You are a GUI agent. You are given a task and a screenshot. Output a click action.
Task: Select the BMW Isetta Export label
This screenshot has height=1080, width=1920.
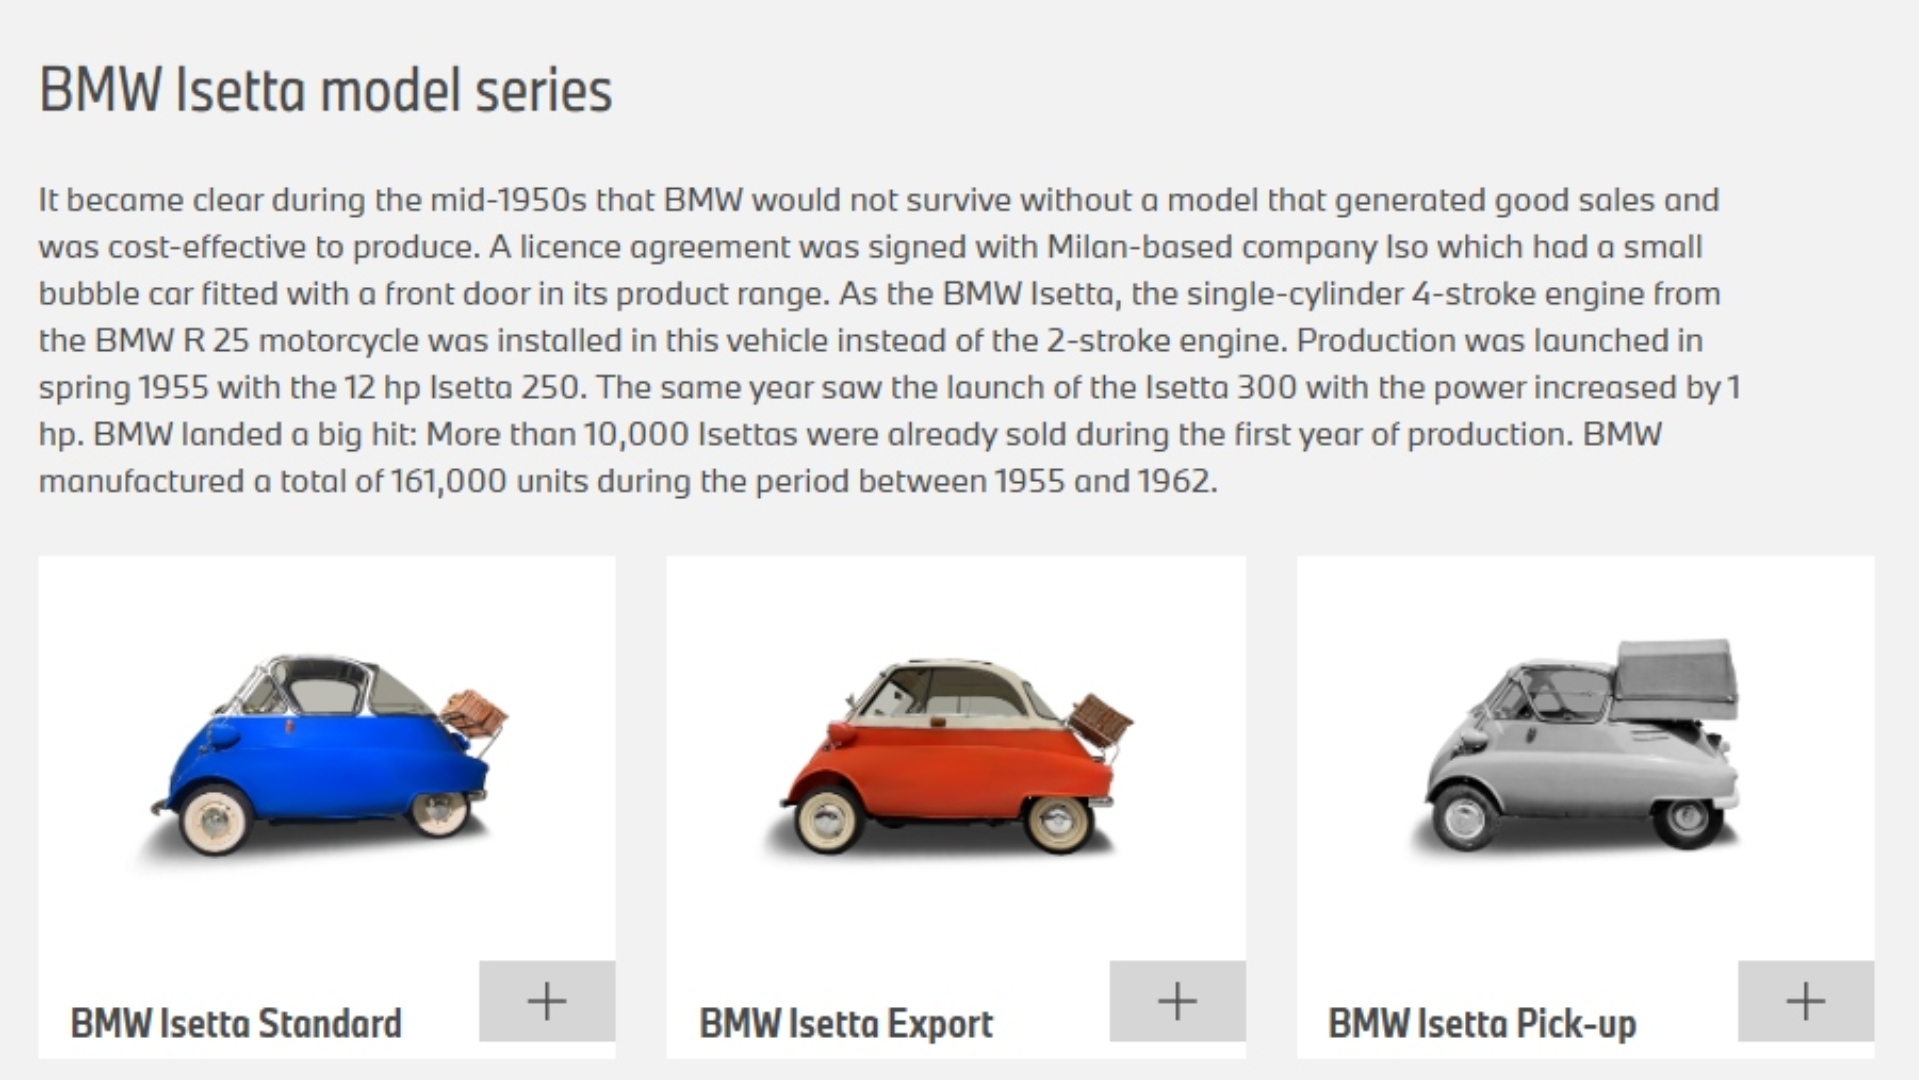point(847,1023)
